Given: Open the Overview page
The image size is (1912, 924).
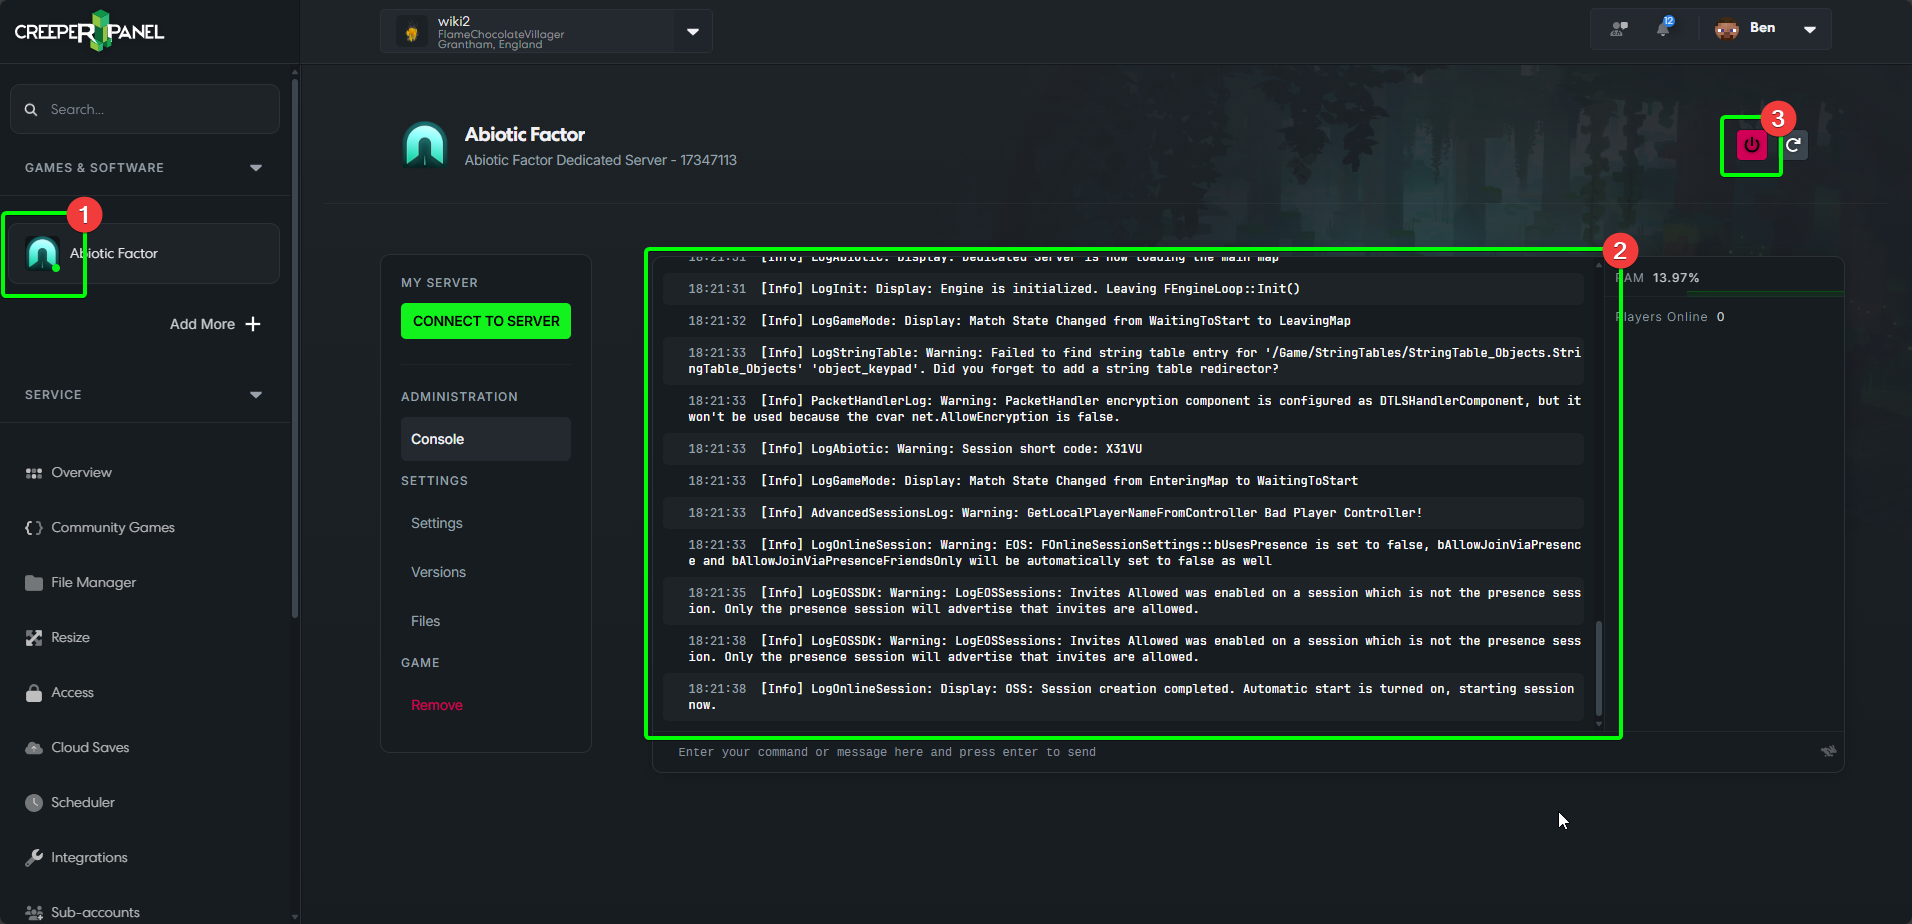Looking at the screenshot, I should point(82,473).
